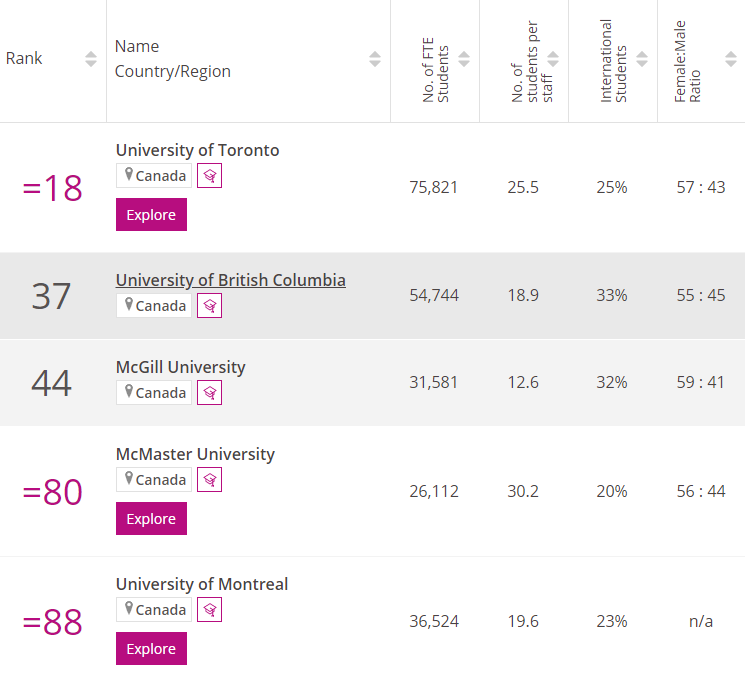Select rank 44 cell
Screen dimensions: 745x681
click(x=51, y=383)
